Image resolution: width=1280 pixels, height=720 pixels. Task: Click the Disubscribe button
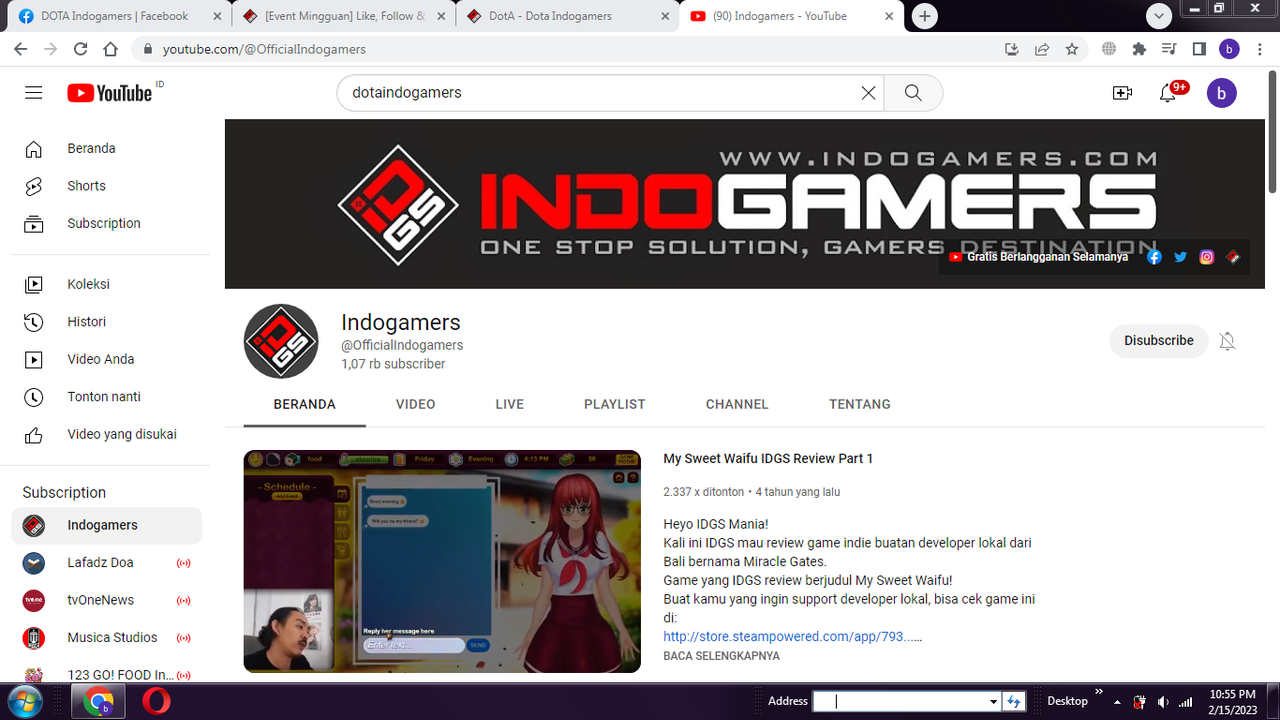tap(1158, 341)
